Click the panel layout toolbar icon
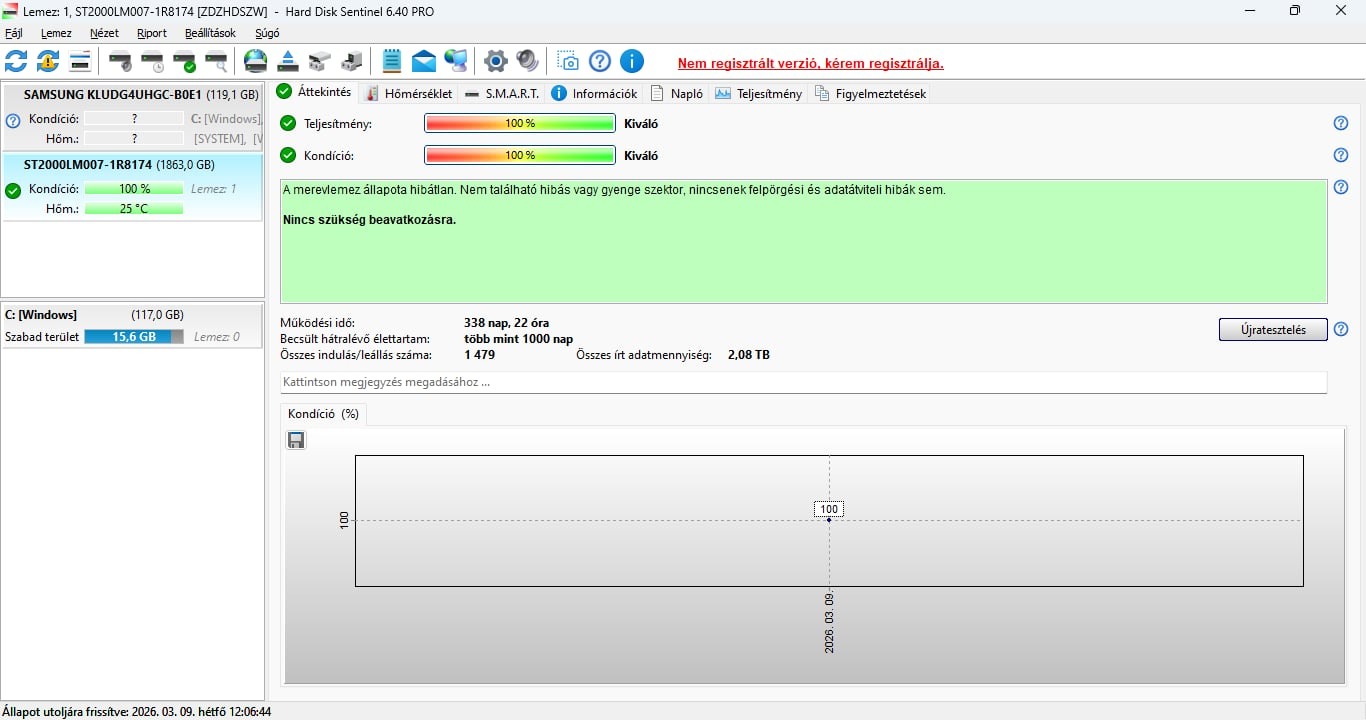The image size is (1366, 720). pyautogui.click(x=80, y=61)
